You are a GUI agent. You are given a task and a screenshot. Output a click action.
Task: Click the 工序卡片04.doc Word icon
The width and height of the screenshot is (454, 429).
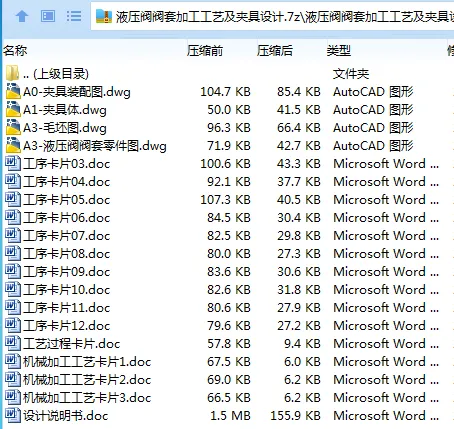(x=13, y=181)
